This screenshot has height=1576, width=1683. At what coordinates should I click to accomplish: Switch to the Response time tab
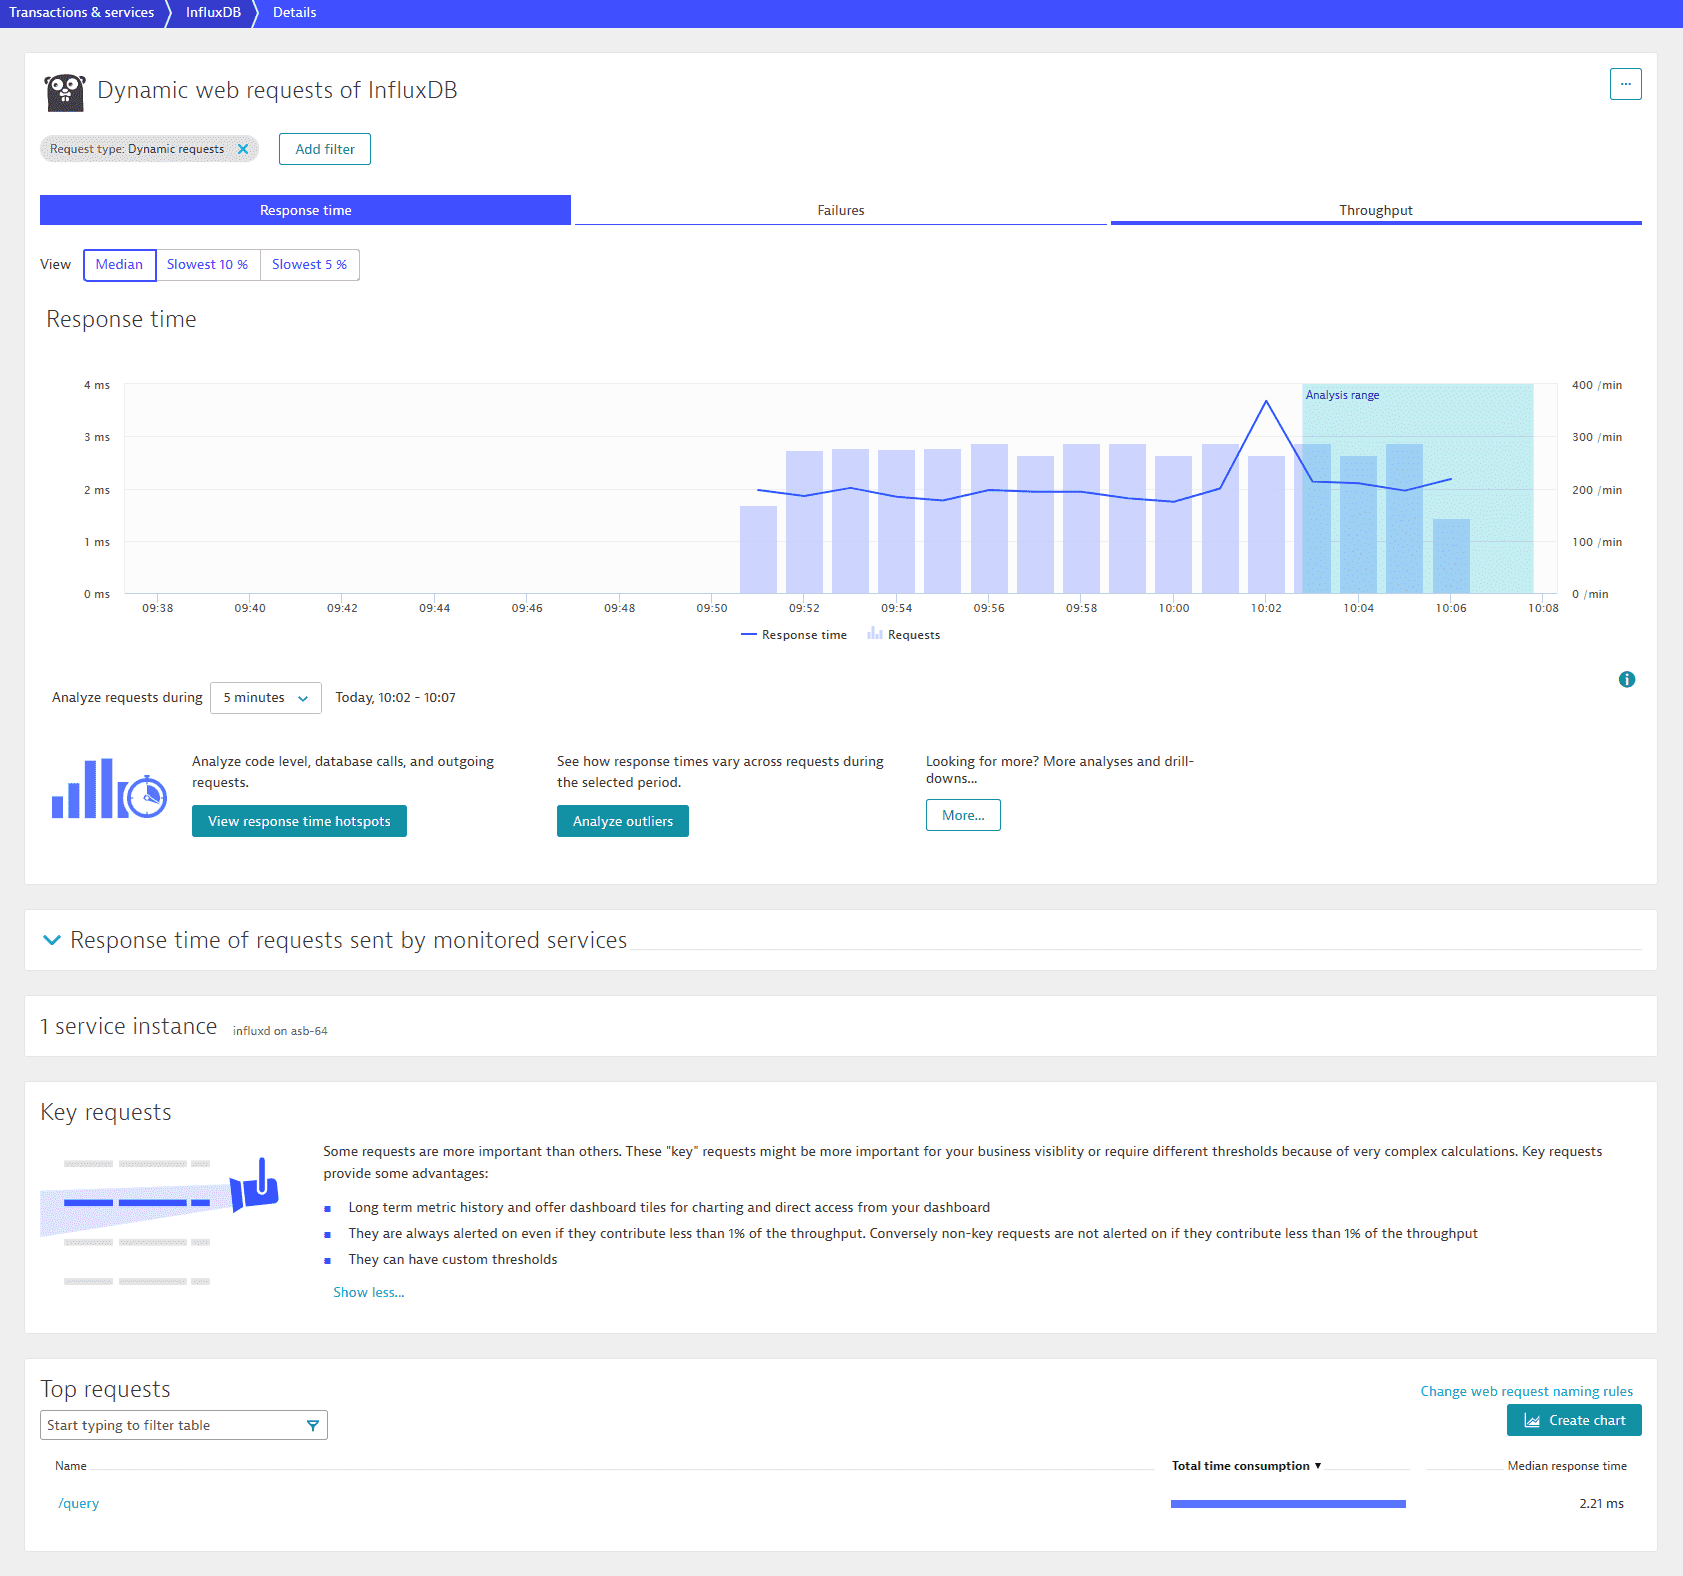click(x=305, y=210)
